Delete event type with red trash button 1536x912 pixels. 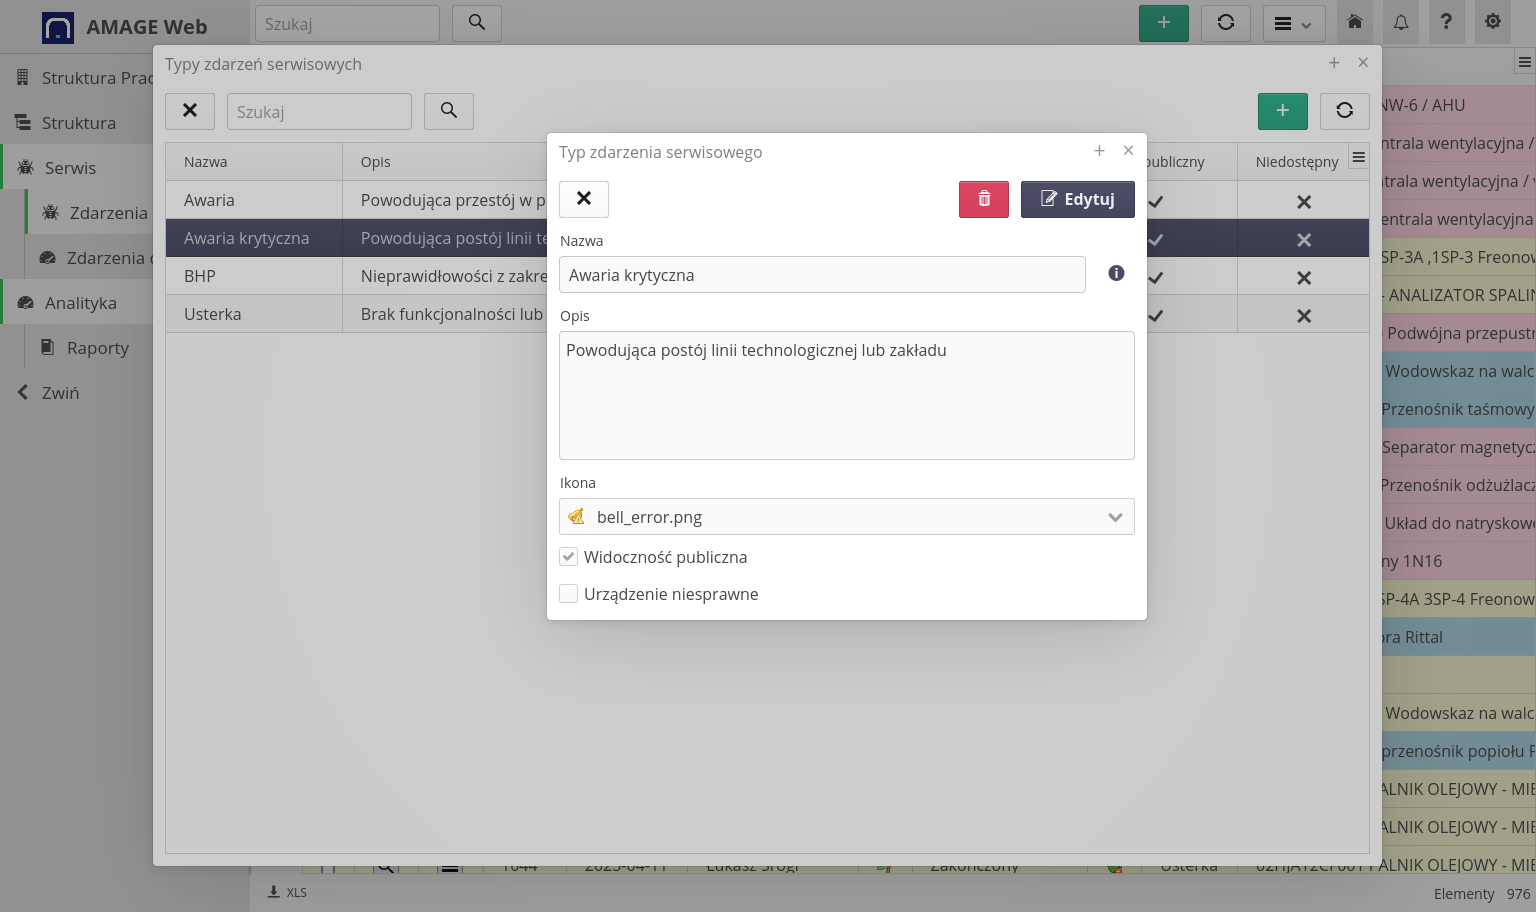pos(984,199)
